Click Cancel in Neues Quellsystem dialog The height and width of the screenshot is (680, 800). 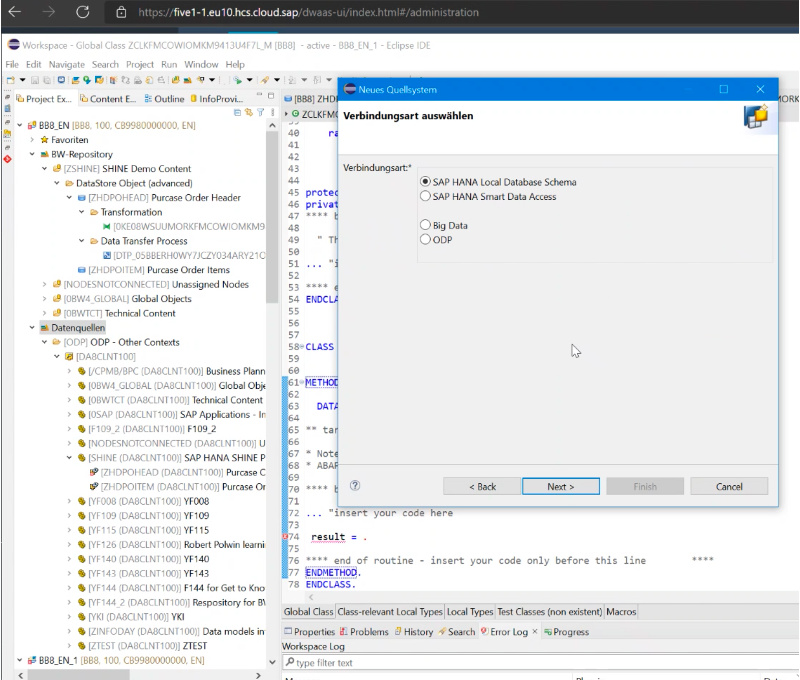[x=729, y=486]
